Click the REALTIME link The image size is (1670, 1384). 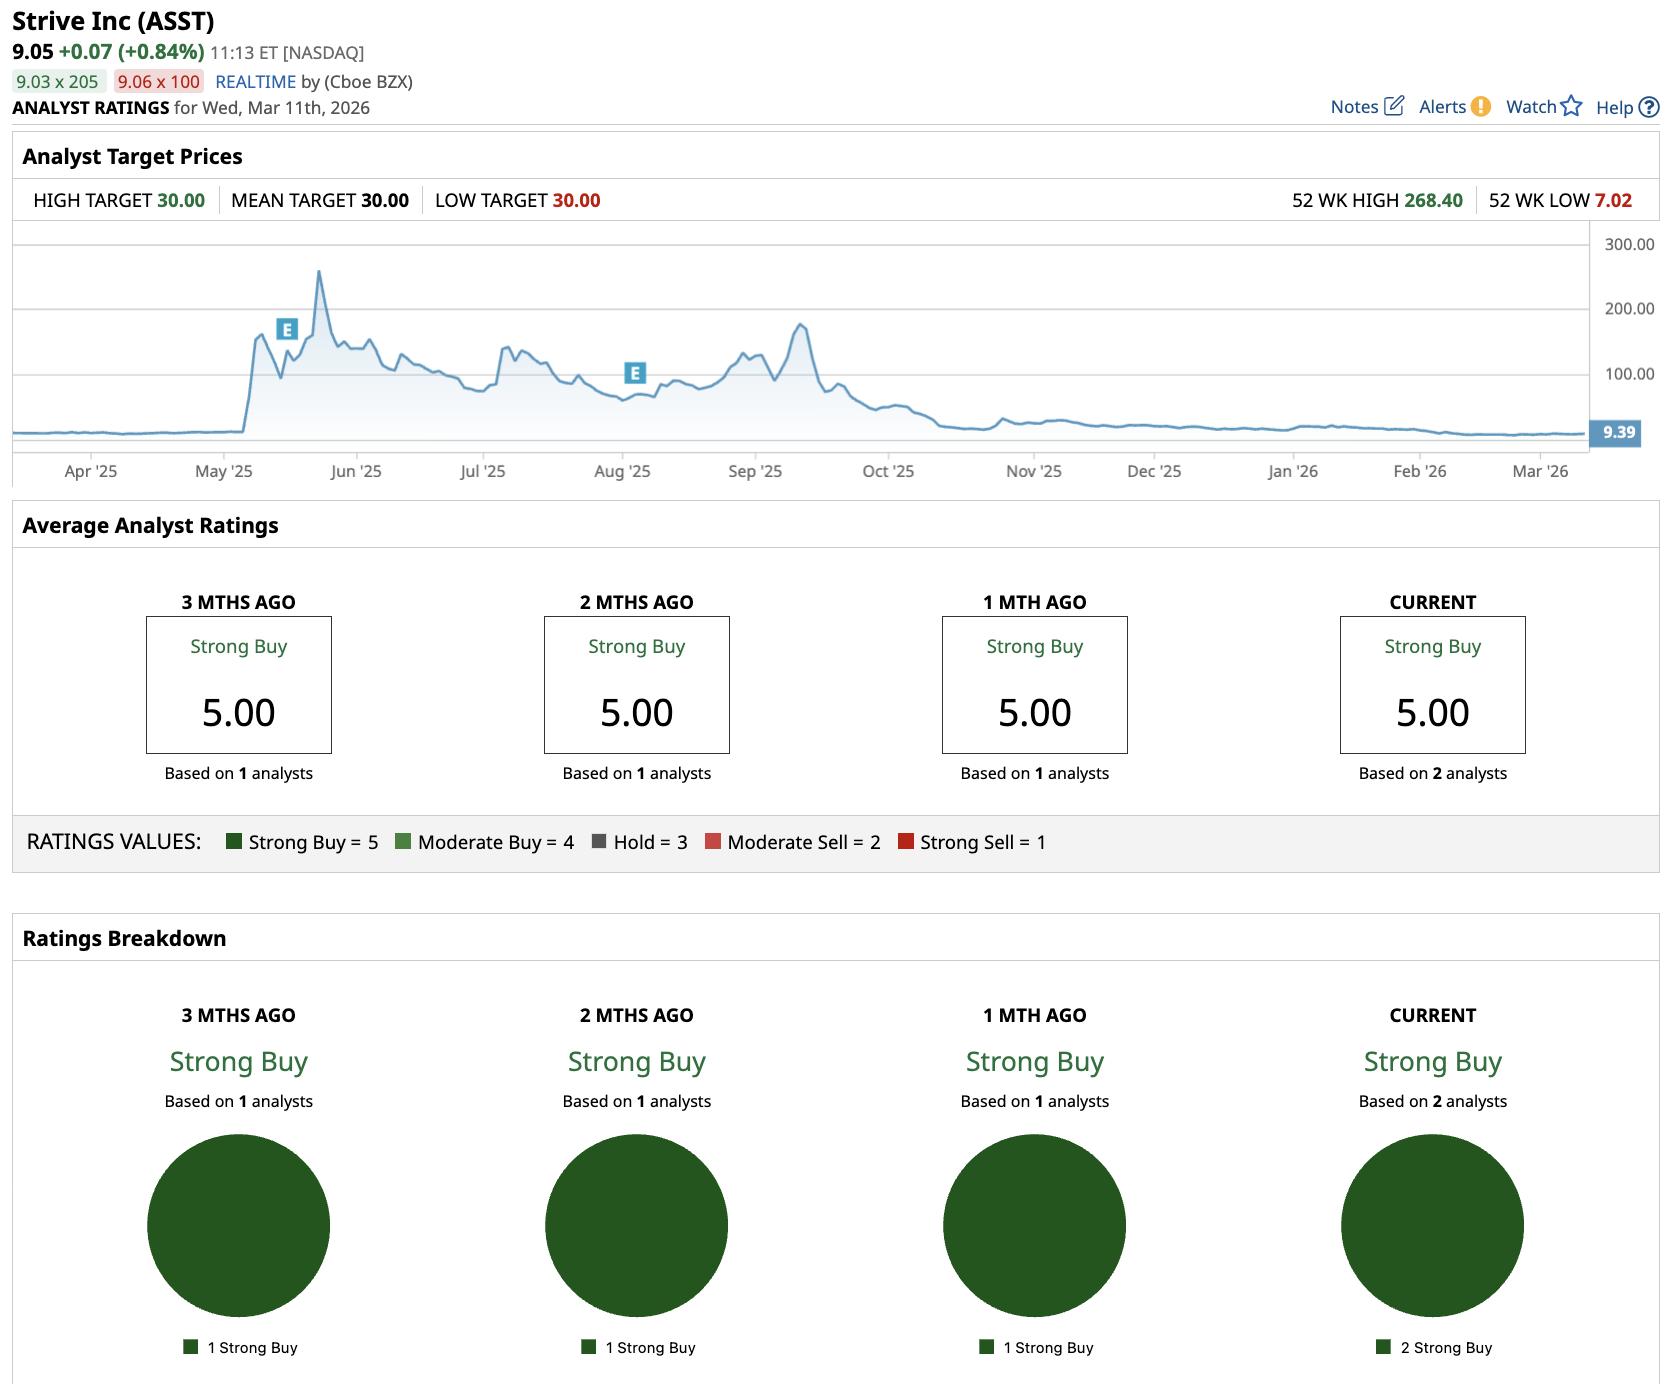coord(255,82)
